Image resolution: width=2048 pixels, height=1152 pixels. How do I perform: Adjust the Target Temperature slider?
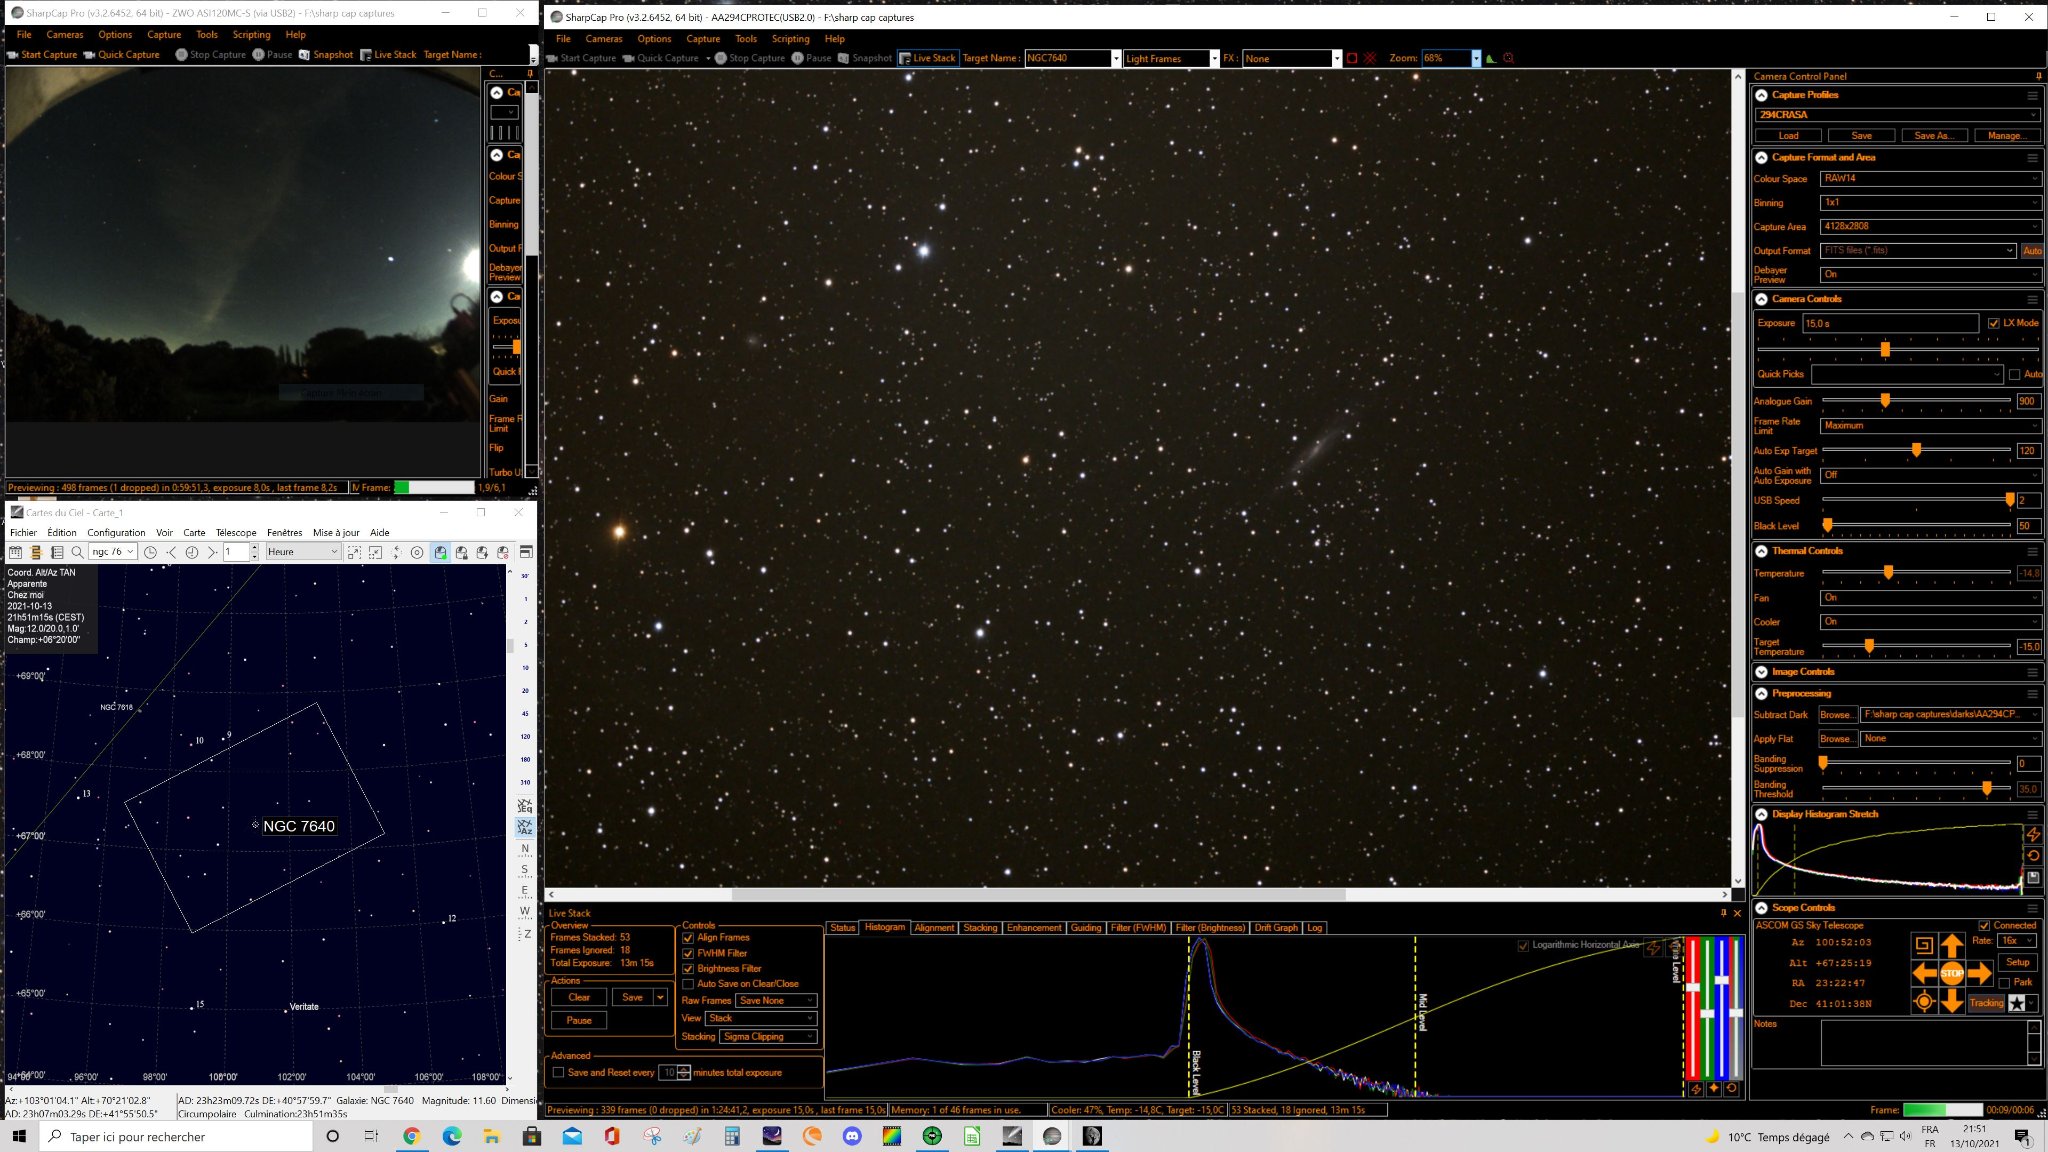[1868, 646]
